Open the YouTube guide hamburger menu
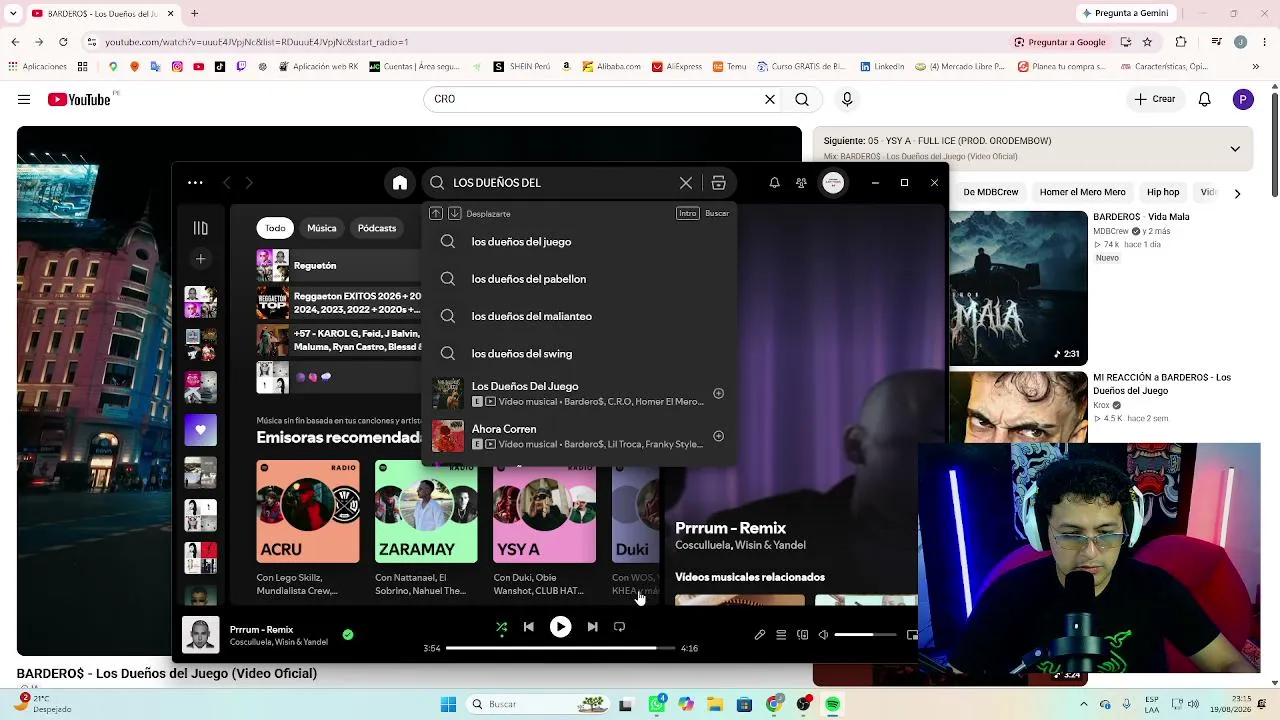1280x720 pixels. click(24, 99)
